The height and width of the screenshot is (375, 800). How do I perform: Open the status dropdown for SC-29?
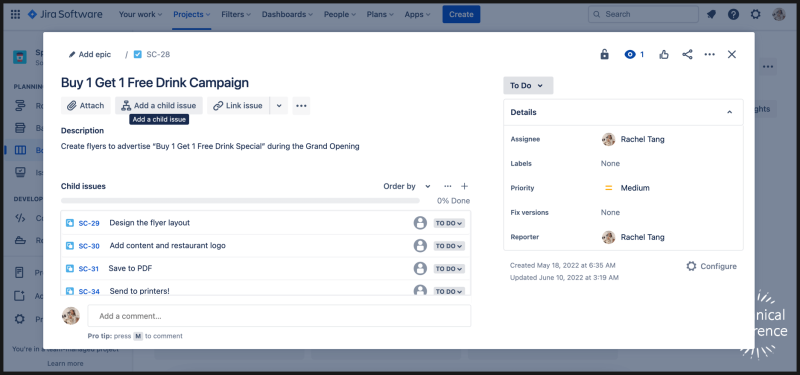tap(449, 223)
